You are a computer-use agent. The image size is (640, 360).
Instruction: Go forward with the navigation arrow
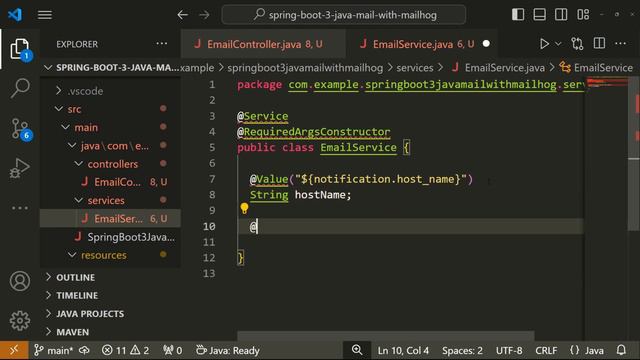coord(204,15)
